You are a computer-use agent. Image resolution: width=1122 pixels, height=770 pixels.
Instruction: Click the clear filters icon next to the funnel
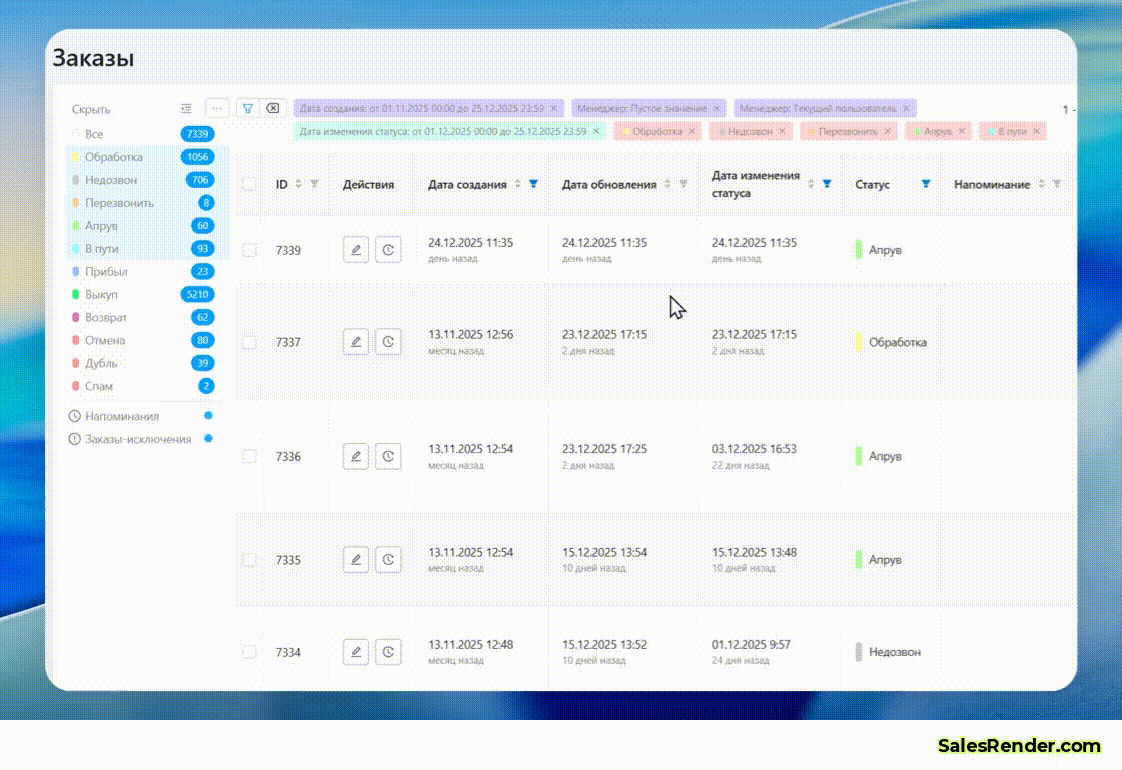point(272,107)
